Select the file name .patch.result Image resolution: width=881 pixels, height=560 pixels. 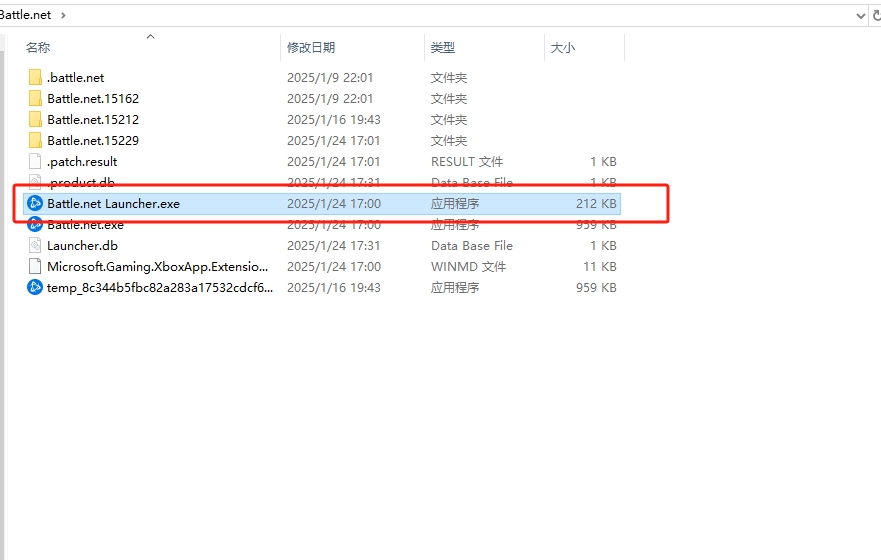point(82,162)
